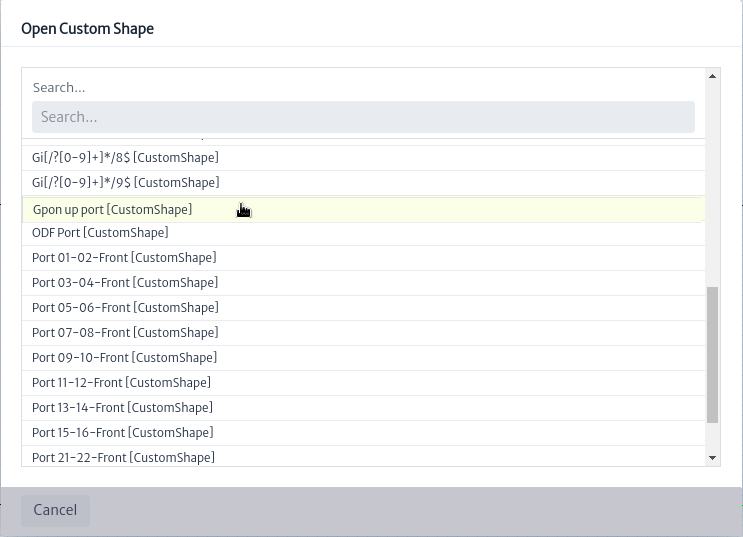Select Port 03-04-Front custom shape
The height and width of the screenshot is (537, 743).
(363, 283)
